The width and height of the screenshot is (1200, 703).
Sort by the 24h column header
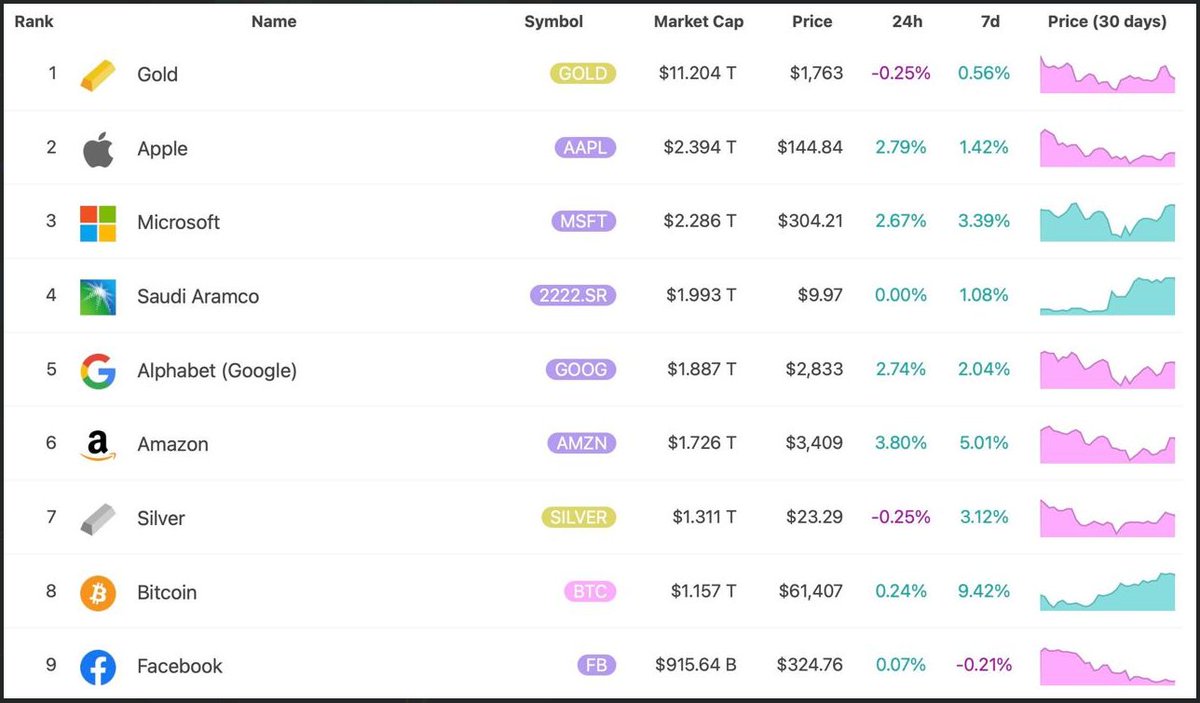coord(907,21)
